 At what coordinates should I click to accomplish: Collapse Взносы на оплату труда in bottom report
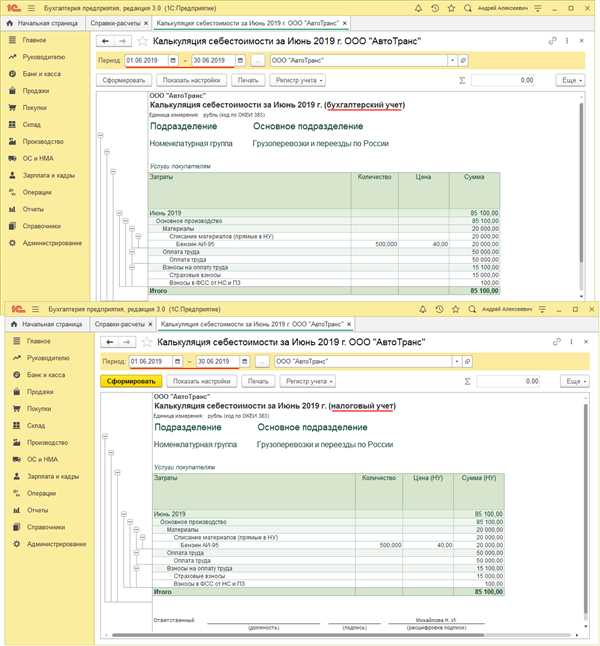coord(136,568)
